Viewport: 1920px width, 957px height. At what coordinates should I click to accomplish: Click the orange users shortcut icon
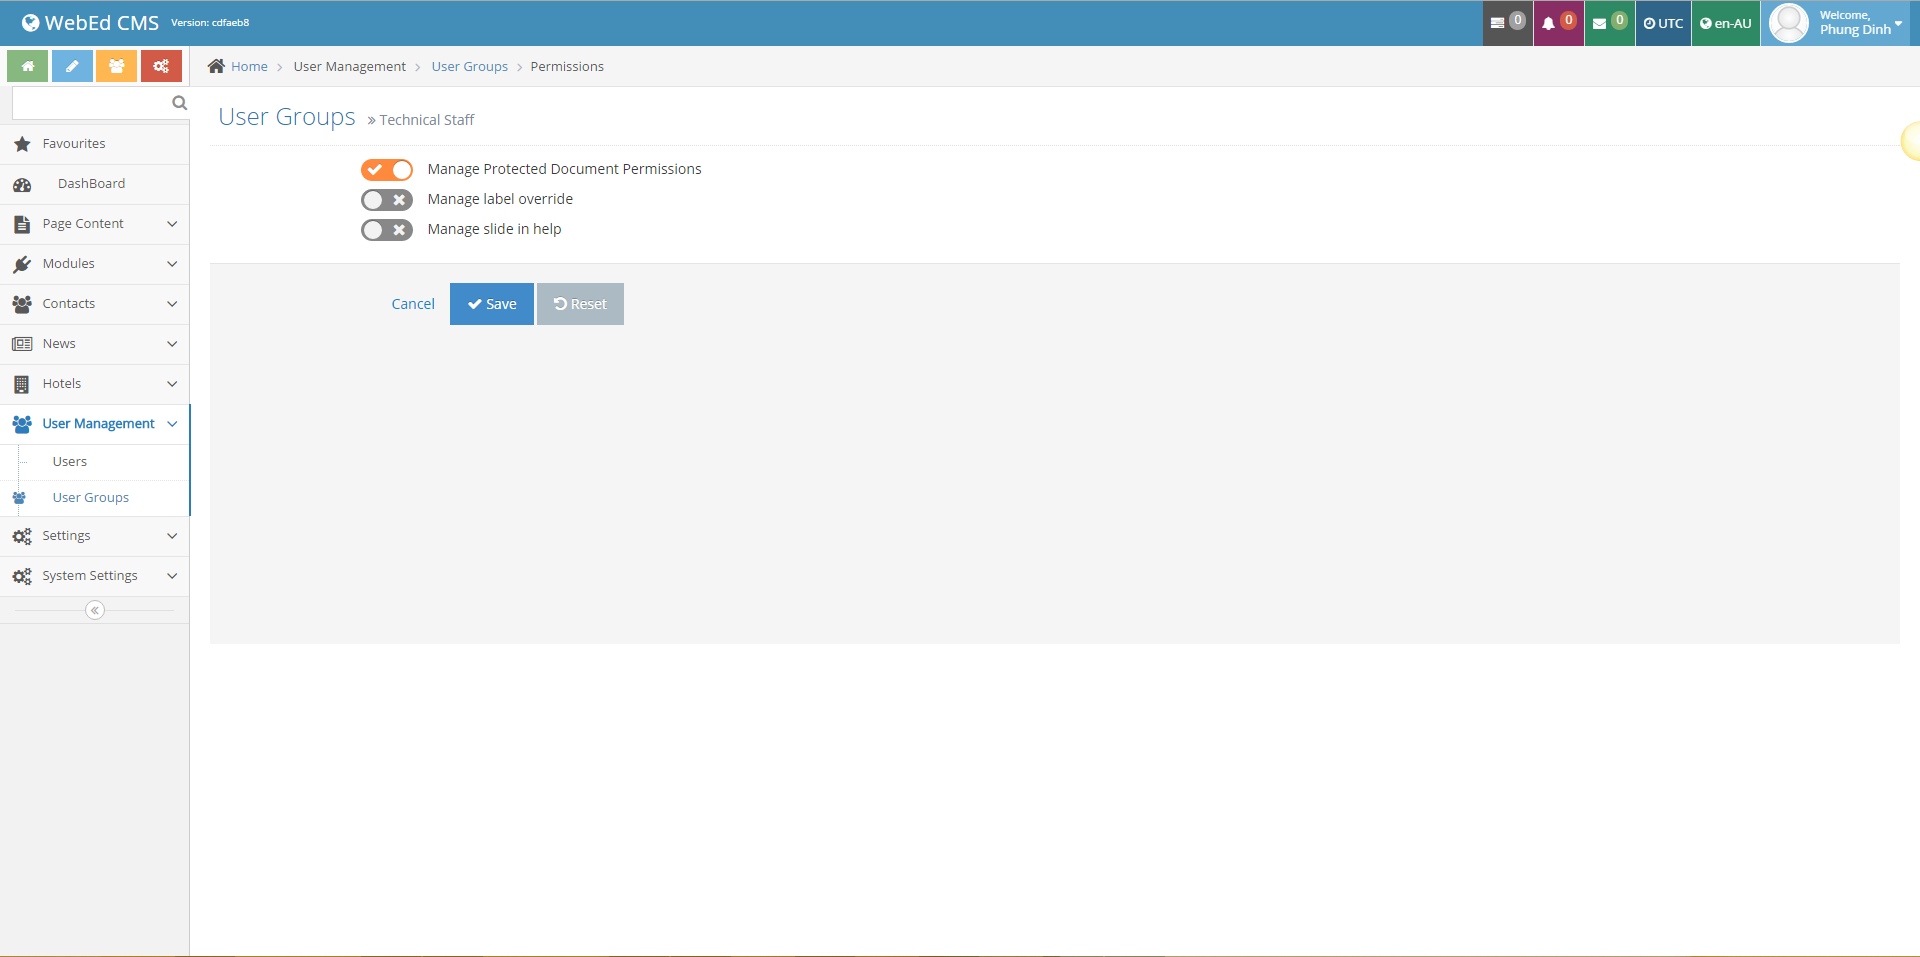click(116, 66)
